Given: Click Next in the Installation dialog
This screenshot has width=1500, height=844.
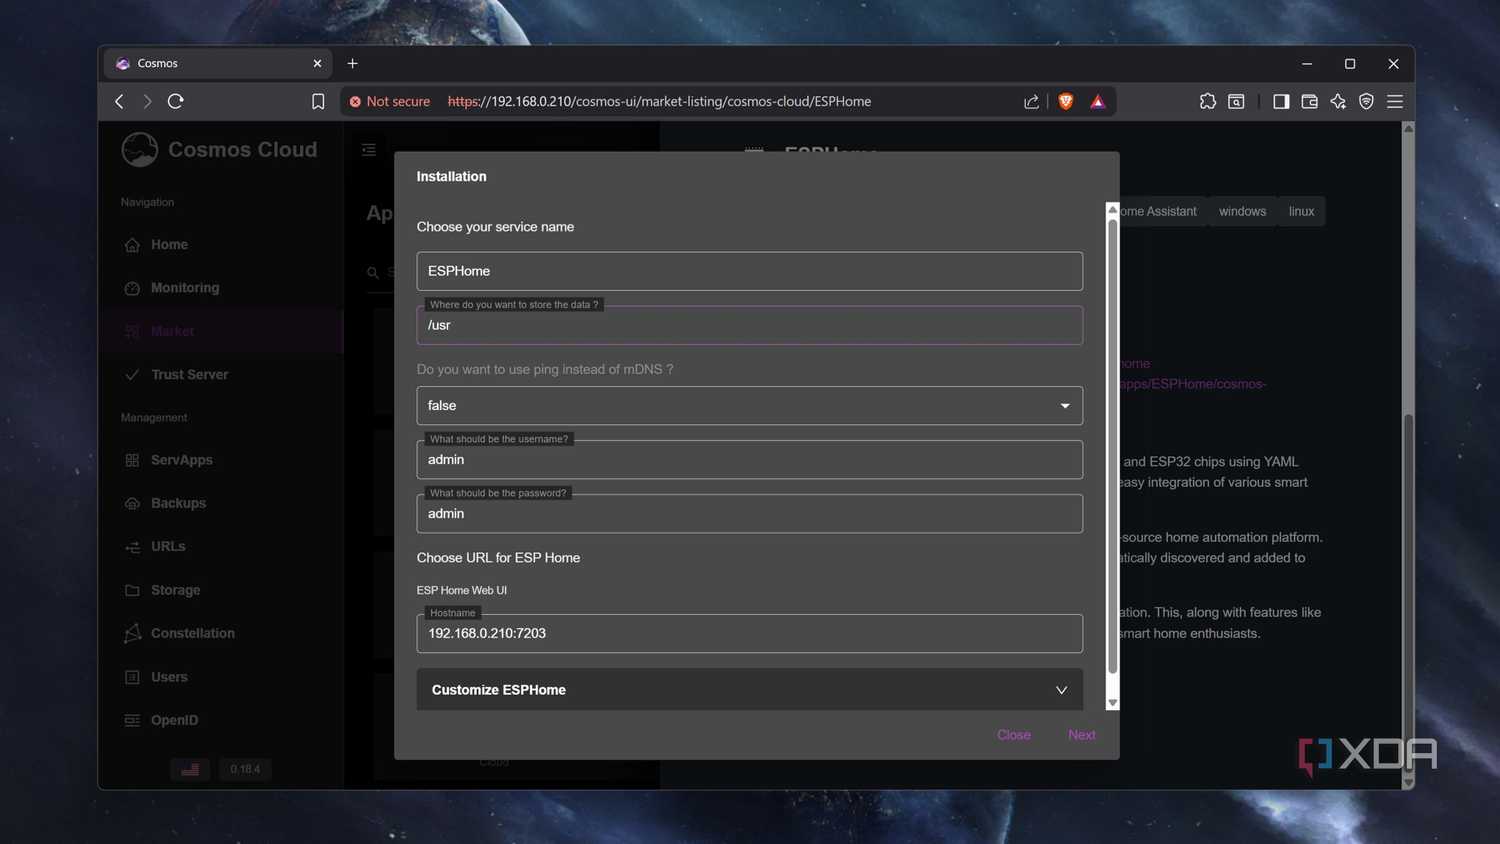Looking at the screenshot, I should [x=1081, y=735].
